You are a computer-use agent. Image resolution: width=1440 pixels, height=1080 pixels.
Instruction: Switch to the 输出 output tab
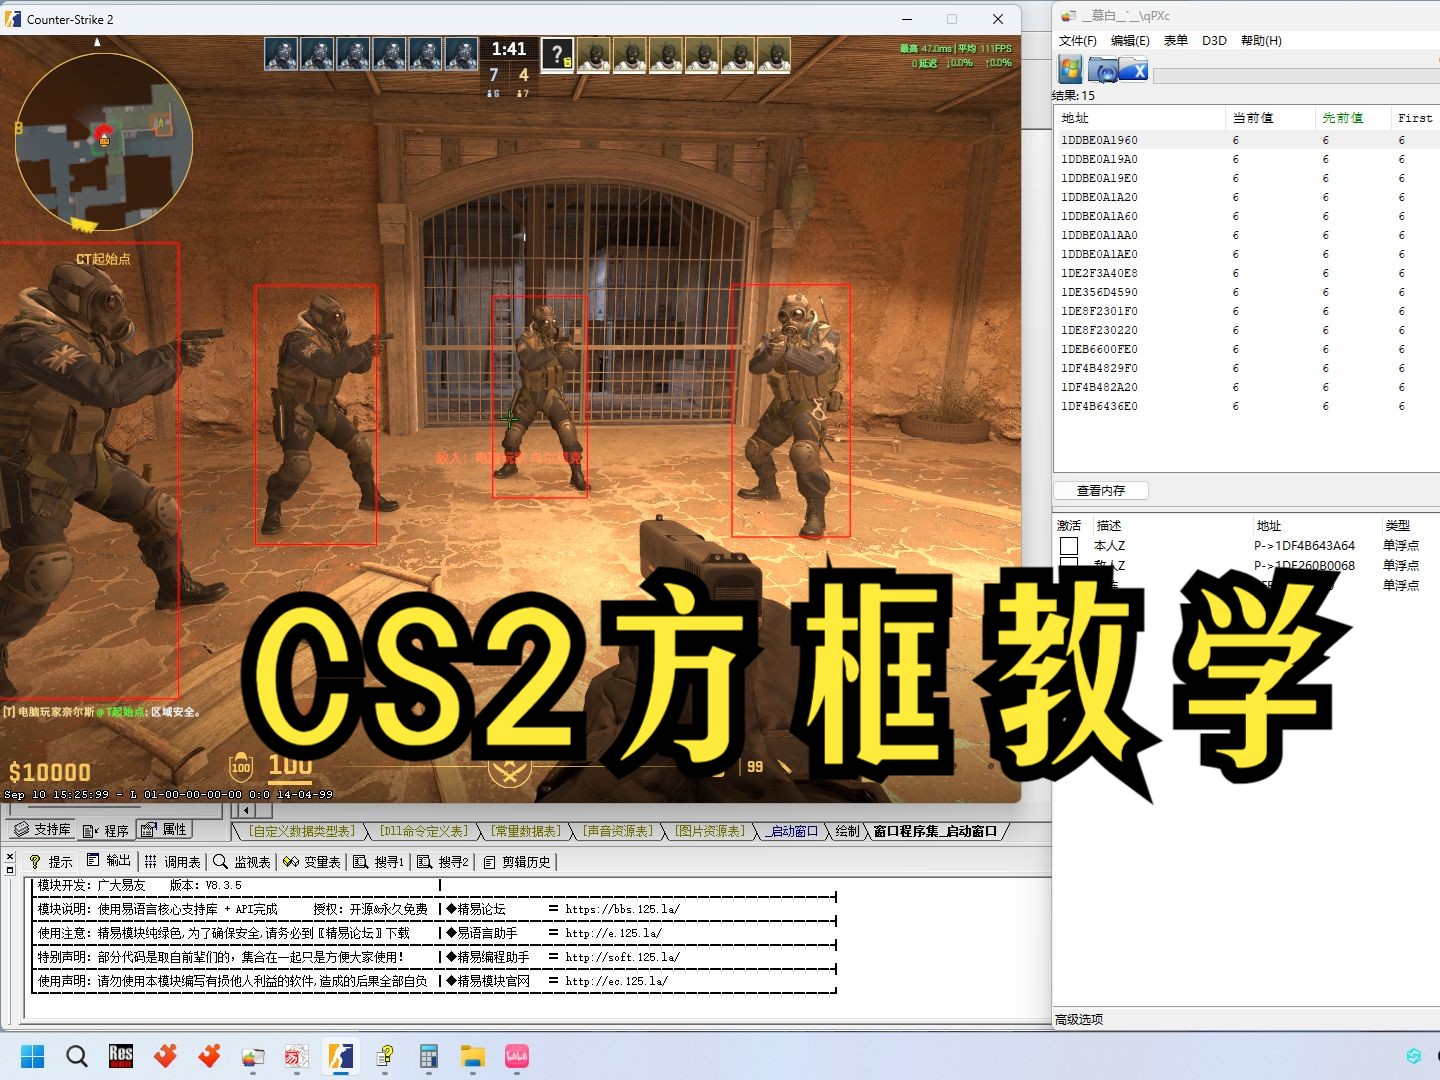108,860
